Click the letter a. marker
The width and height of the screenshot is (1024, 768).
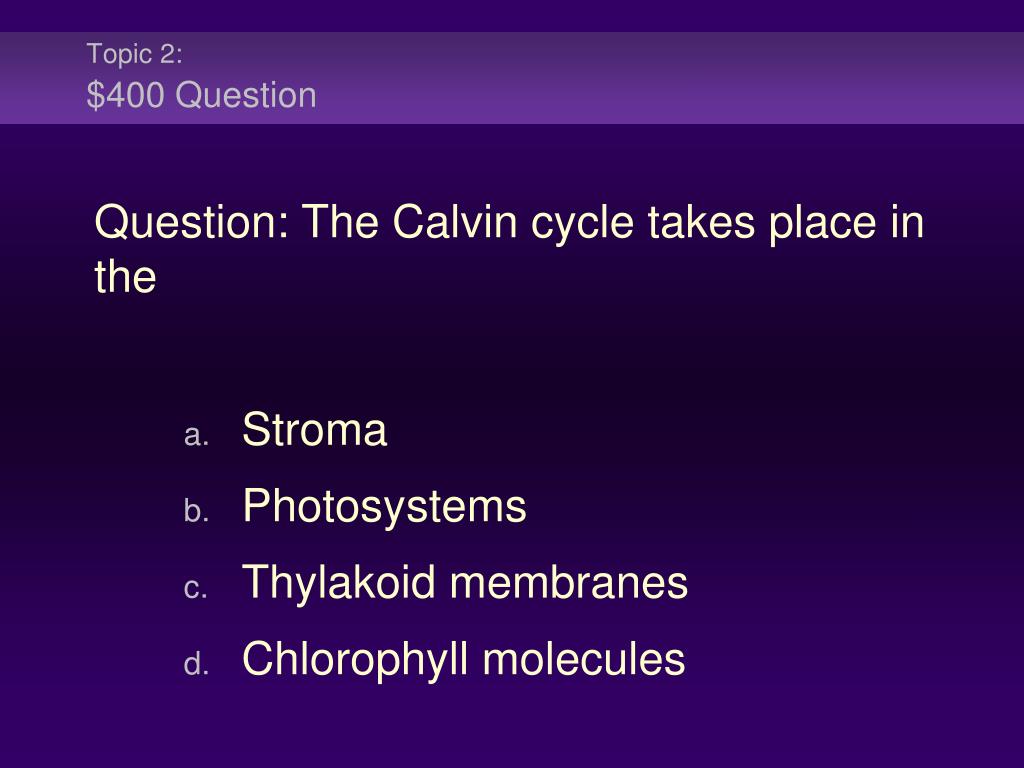click(197, 435)
